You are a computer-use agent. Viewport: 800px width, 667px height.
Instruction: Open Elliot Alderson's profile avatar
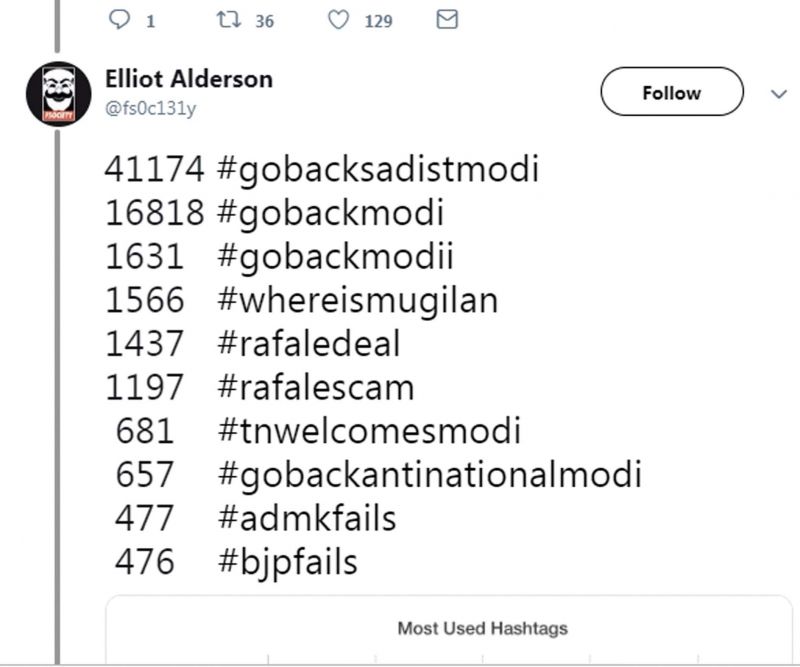(59, 94)
